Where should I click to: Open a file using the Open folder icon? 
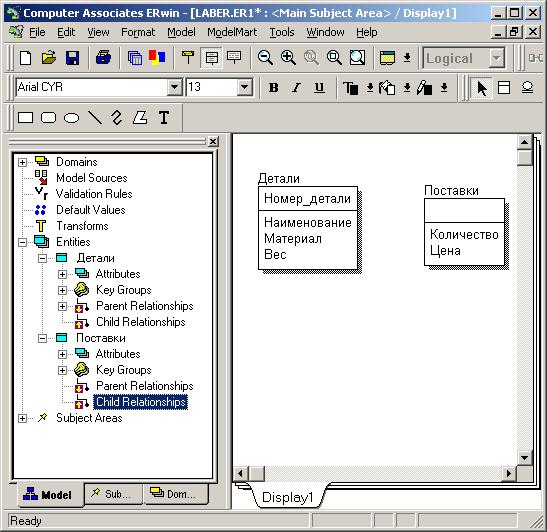pos(49,58)
